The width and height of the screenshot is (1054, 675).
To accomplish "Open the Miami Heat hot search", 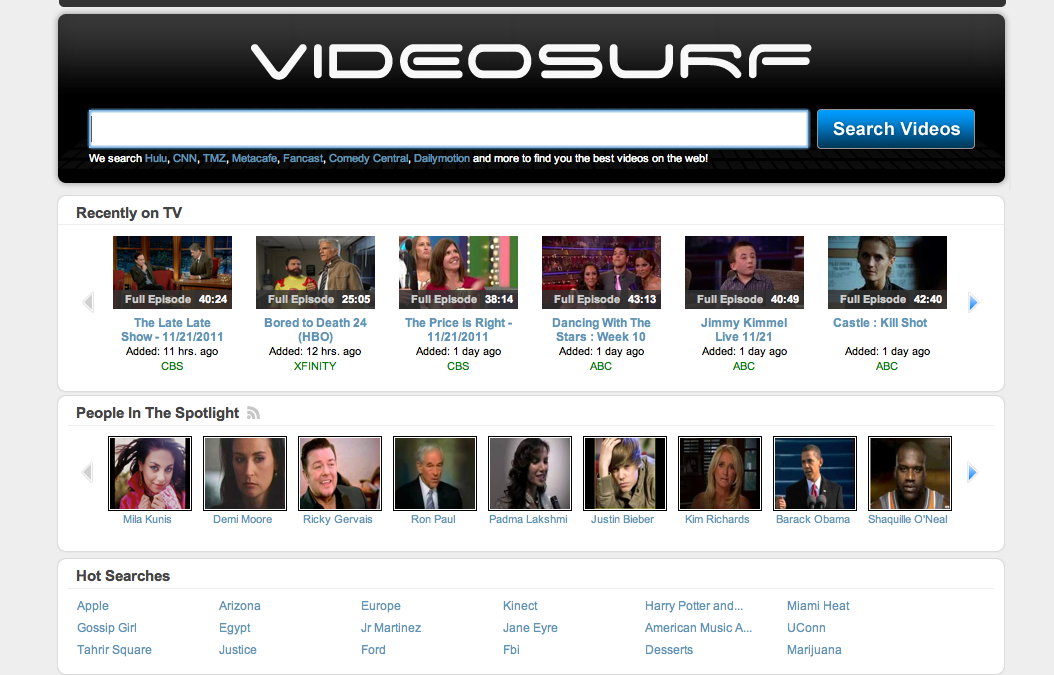I will [818, 606].
